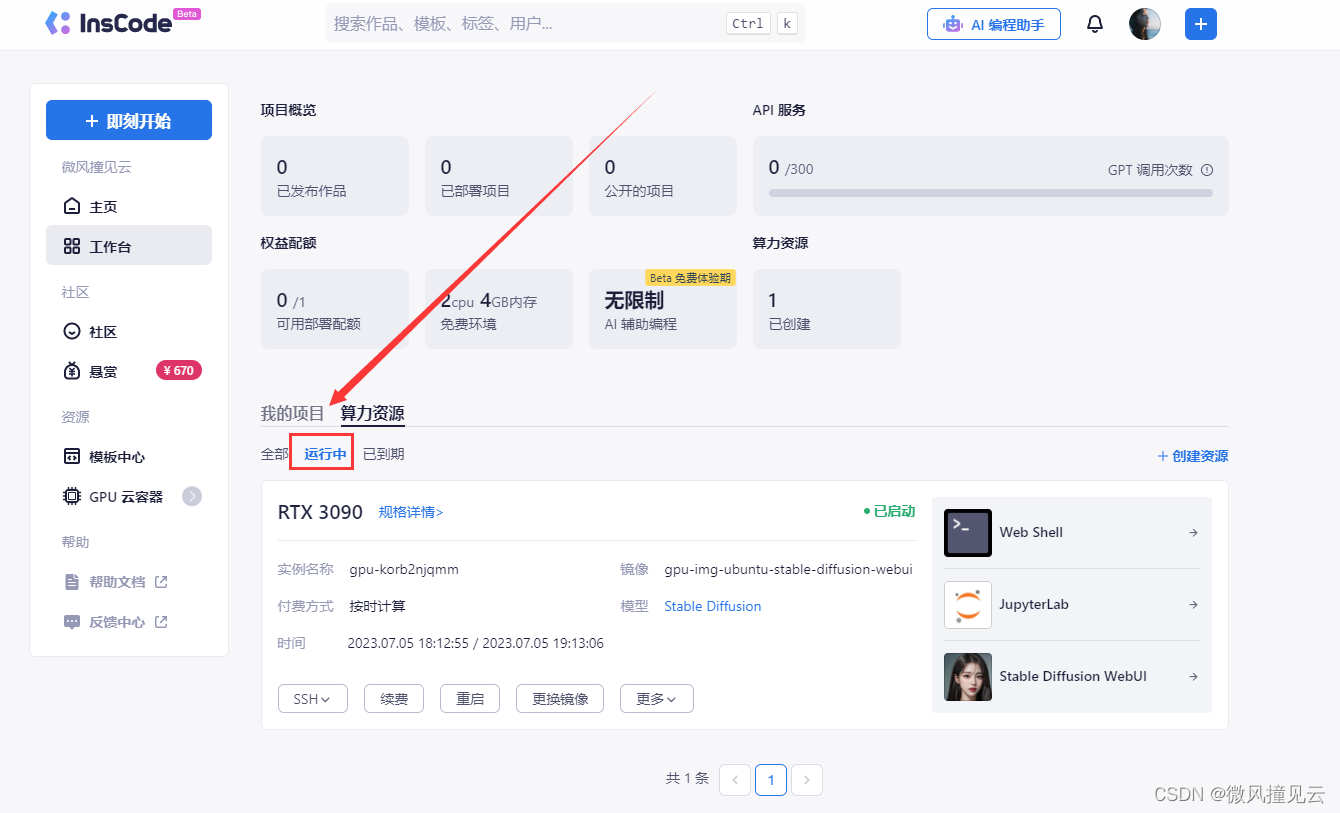Click the 悬赏 money bag icon
The image size is (1340, 813).
click(x=71, y=371)
